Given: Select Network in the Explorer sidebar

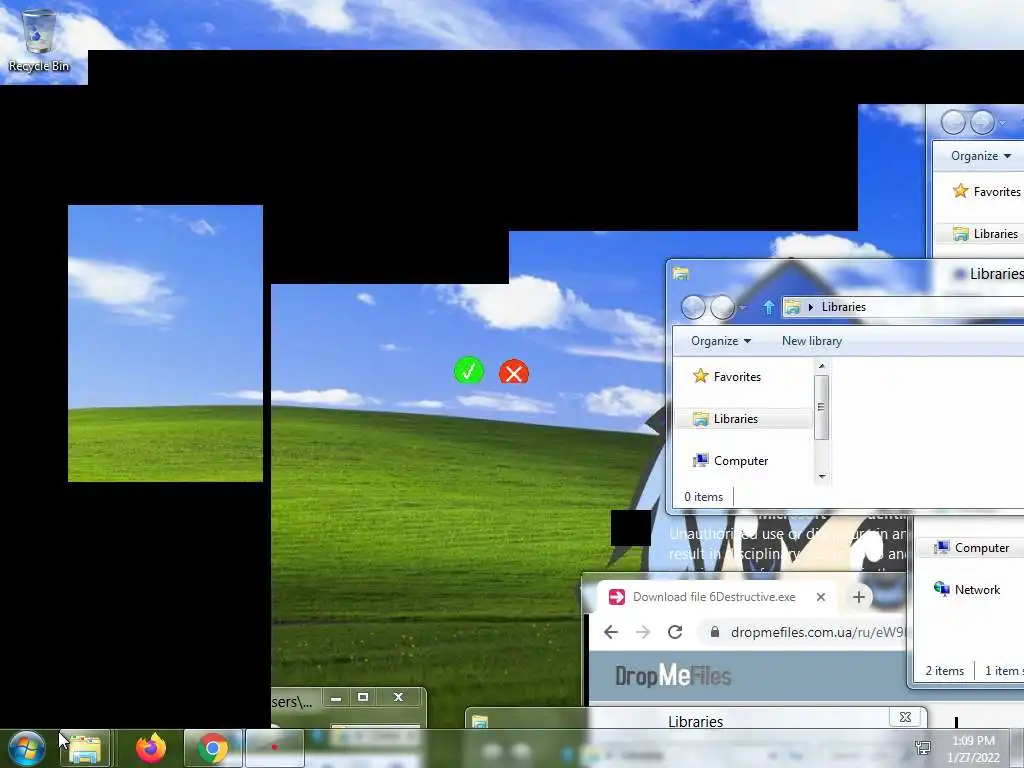Looking at the screenshot, I should [967, 590].
